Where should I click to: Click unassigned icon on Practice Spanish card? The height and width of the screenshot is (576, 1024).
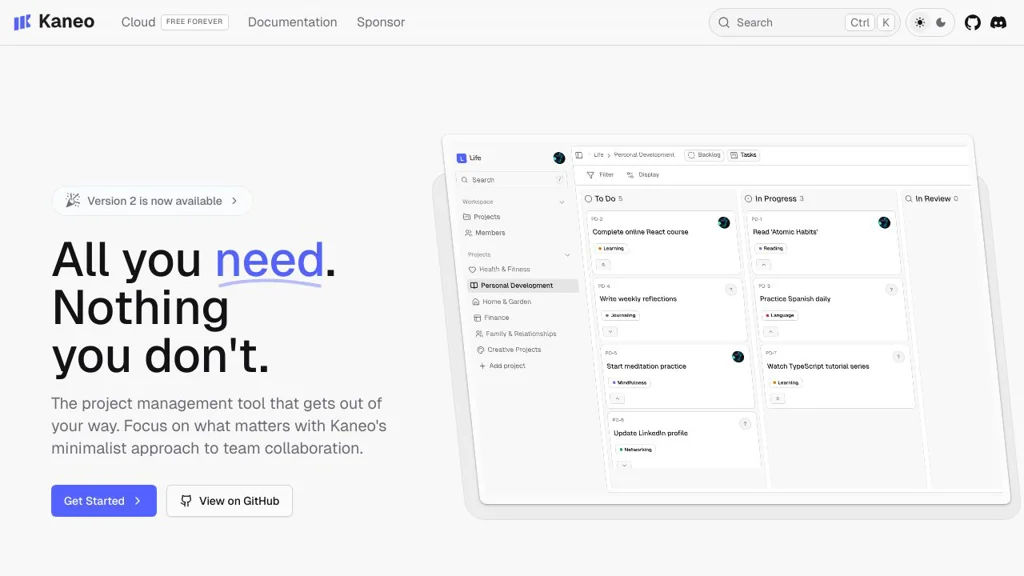point(891,289)
